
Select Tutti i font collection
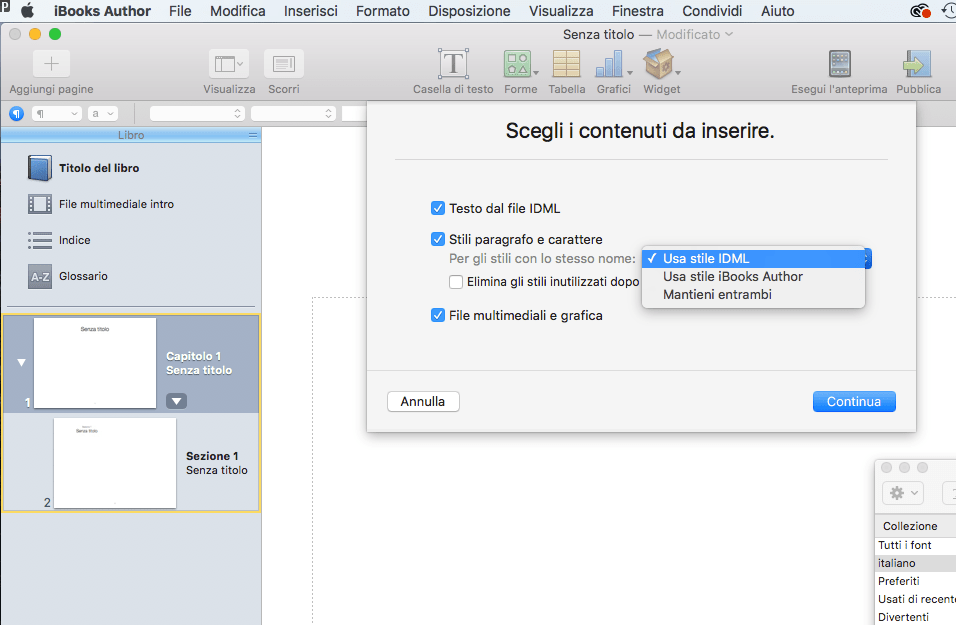coord(915,545)
